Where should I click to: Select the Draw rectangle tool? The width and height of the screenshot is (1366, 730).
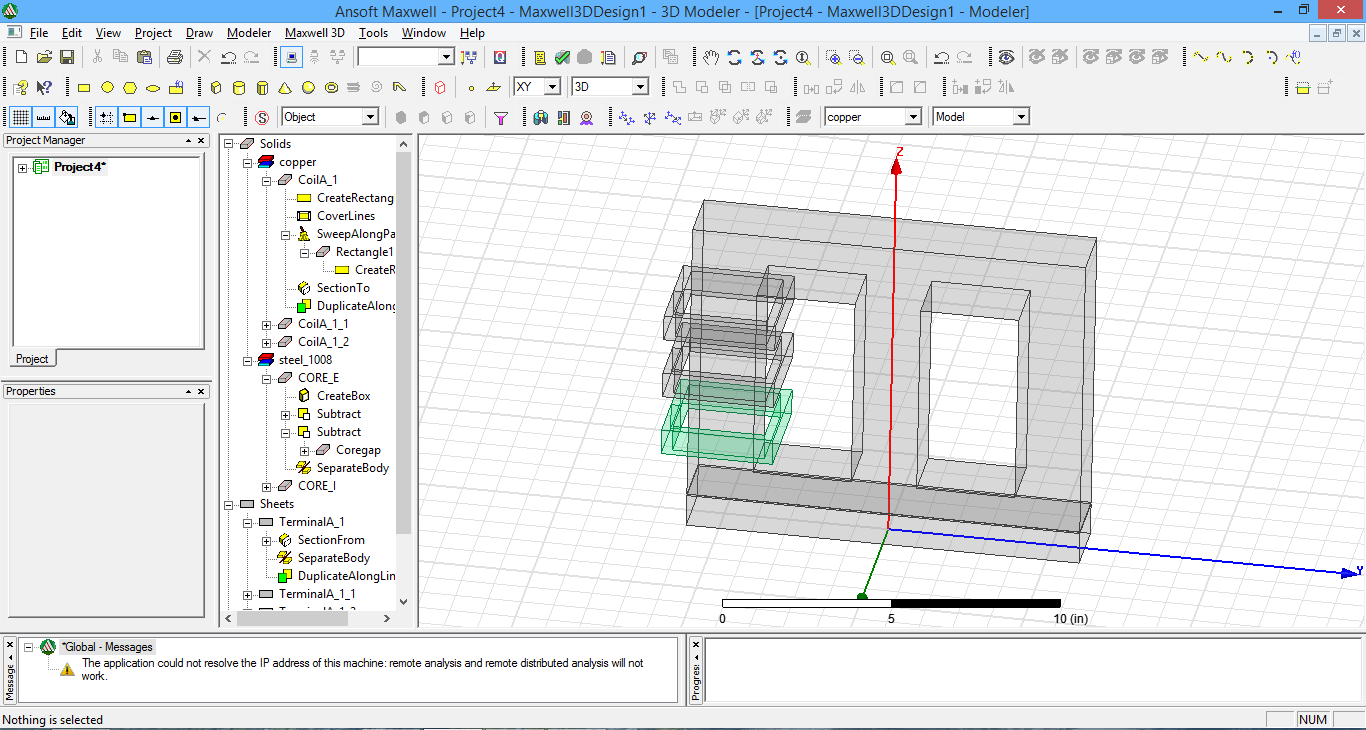pyautogui.click(x=84, y=87)
